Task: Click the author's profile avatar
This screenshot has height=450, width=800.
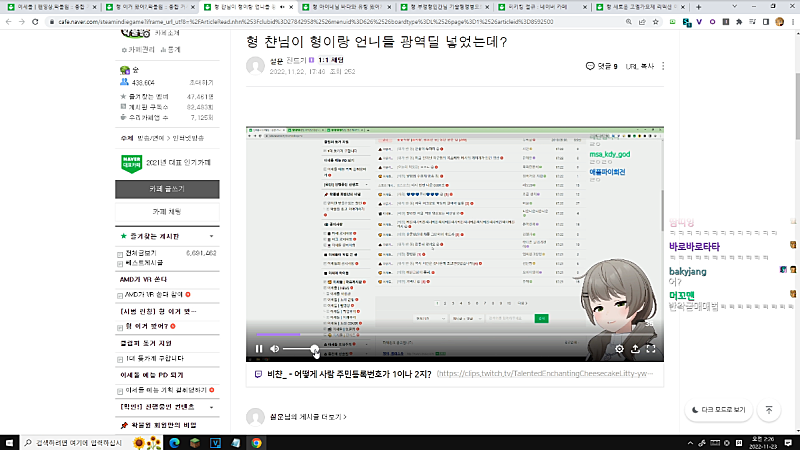Action: 255,66
